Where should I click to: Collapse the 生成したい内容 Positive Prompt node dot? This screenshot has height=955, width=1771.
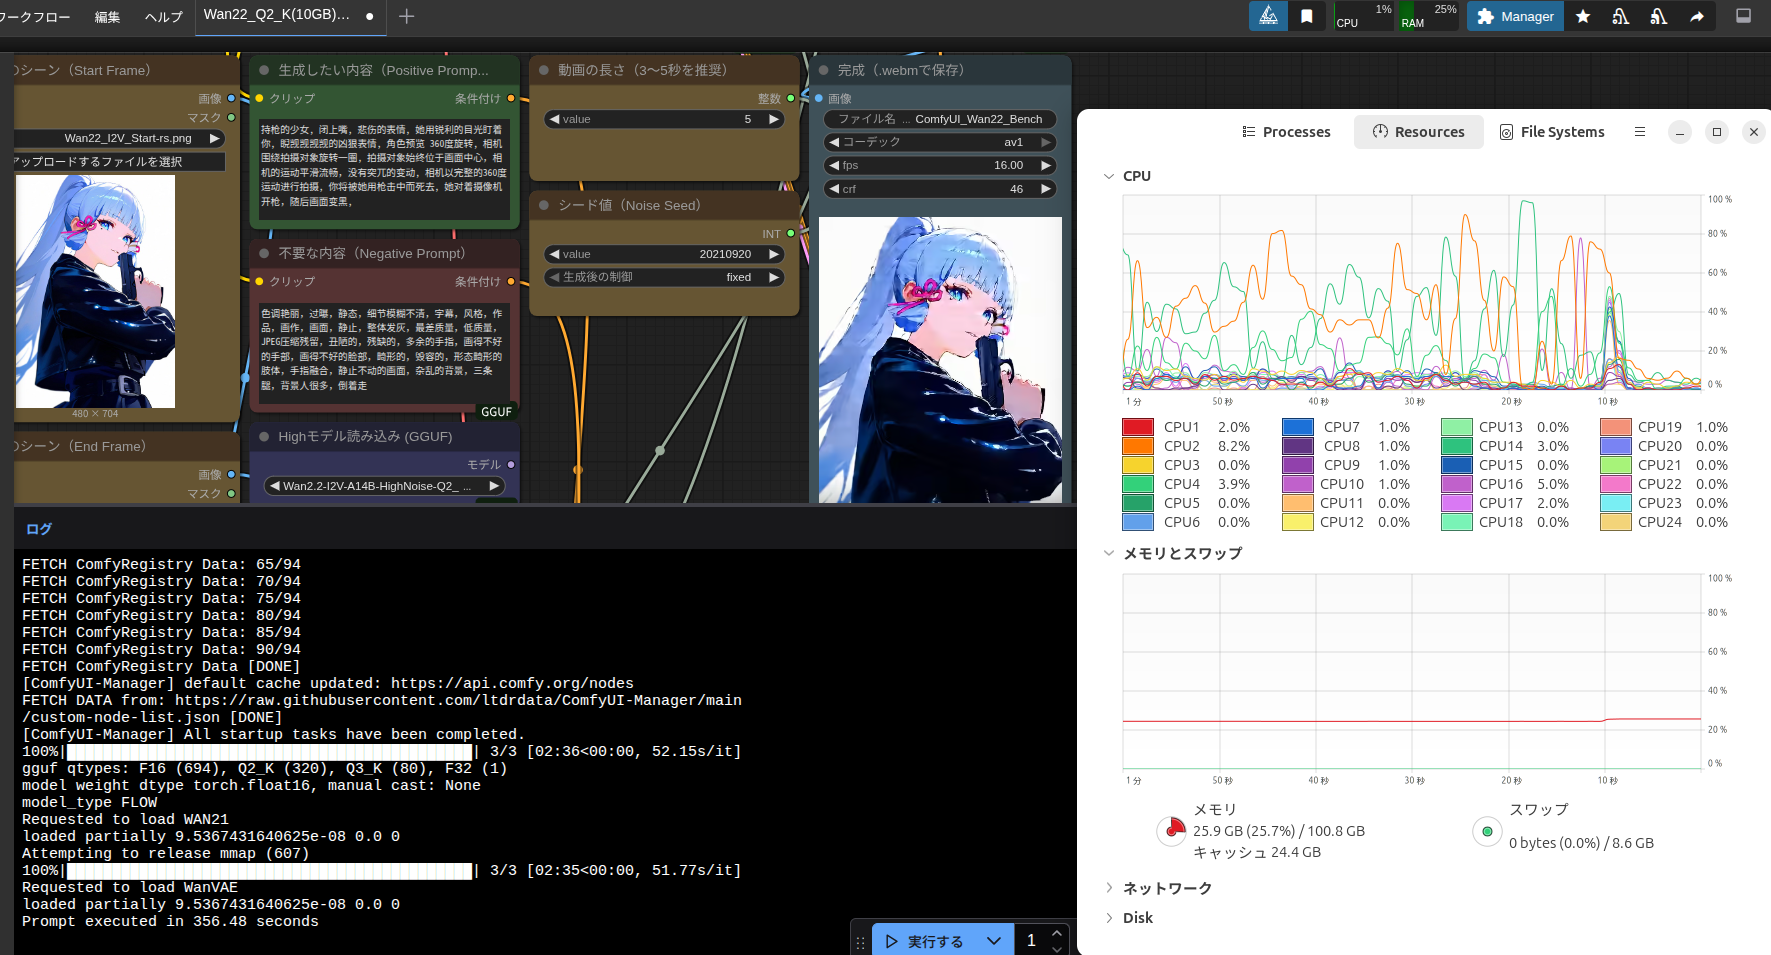click(264, 70)
